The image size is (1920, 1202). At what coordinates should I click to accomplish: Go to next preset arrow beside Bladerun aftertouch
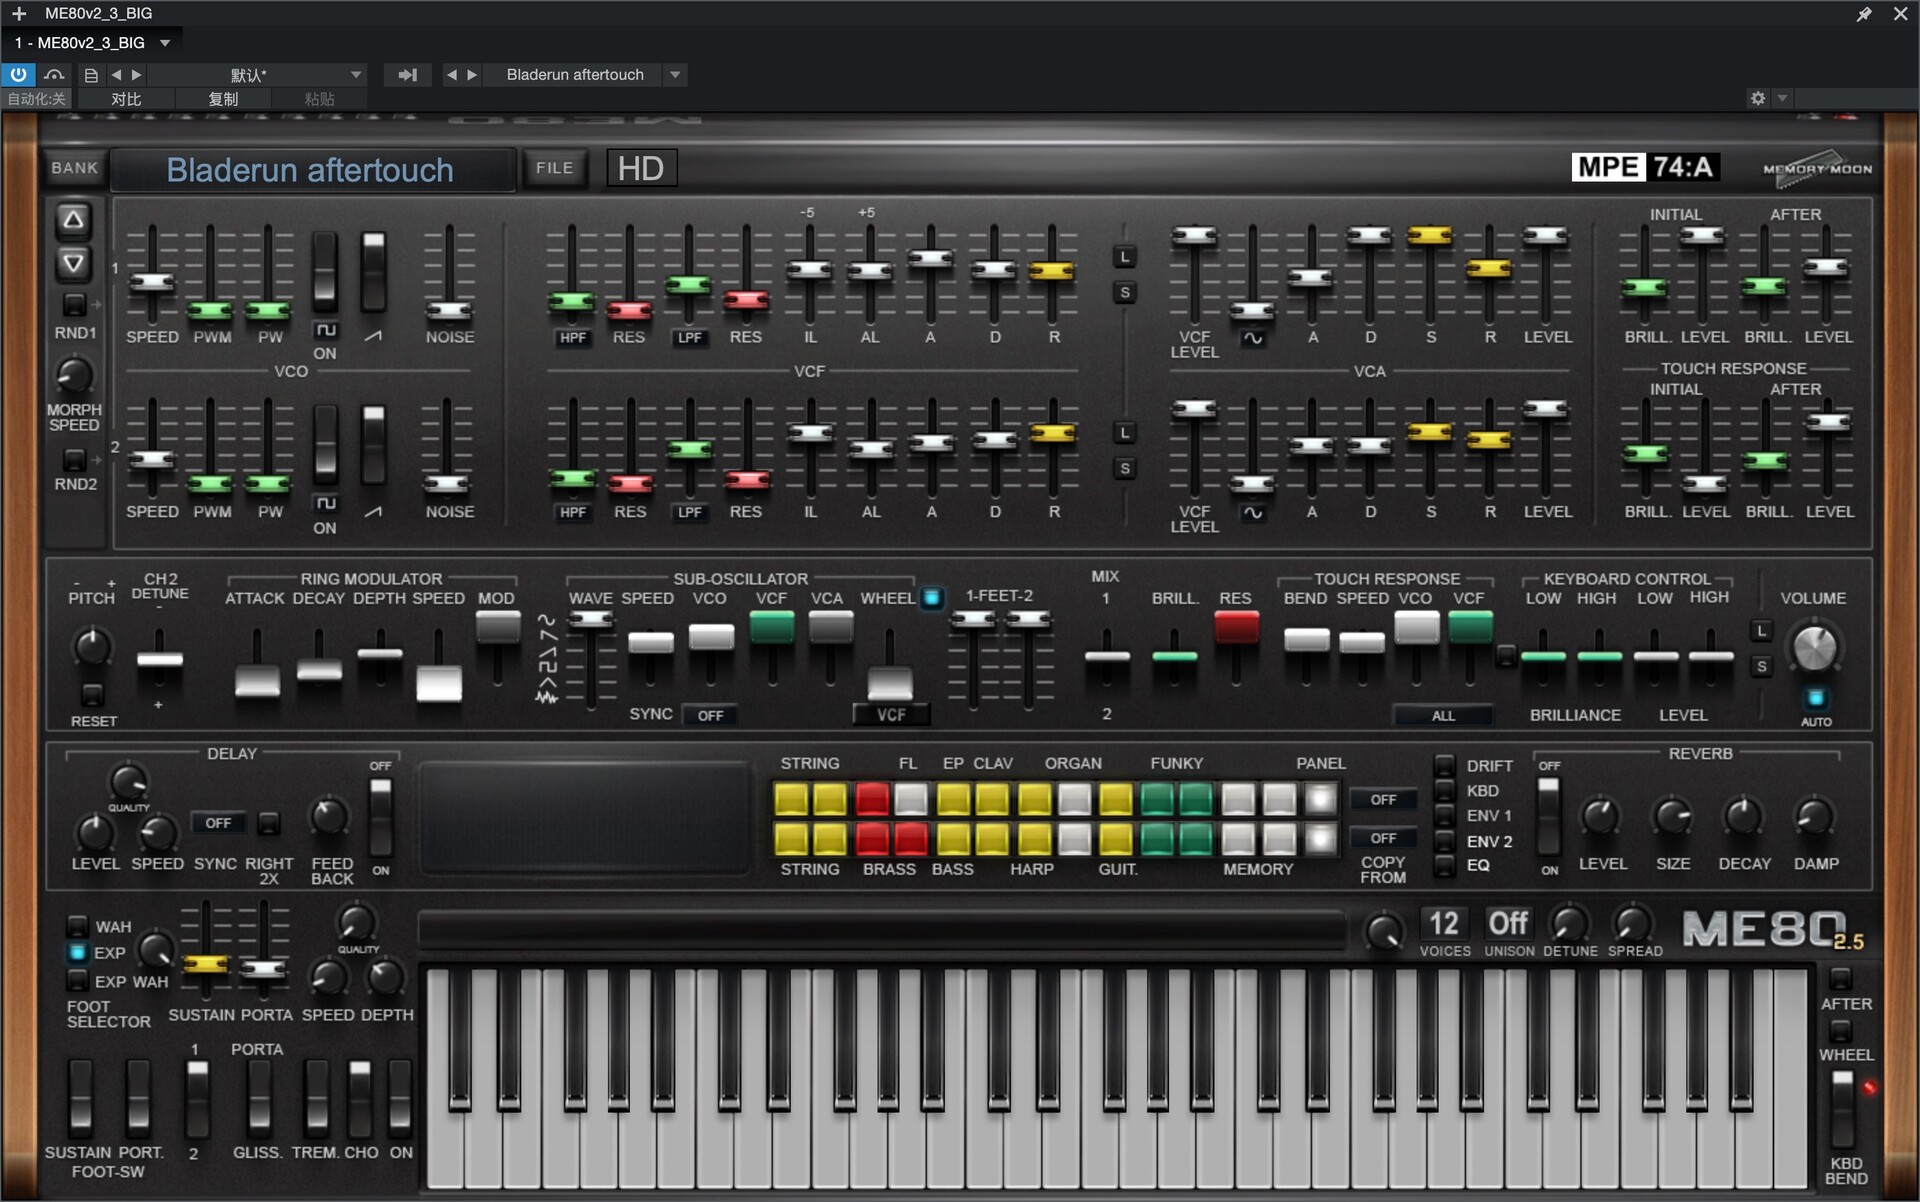click(x=473, y=75)
